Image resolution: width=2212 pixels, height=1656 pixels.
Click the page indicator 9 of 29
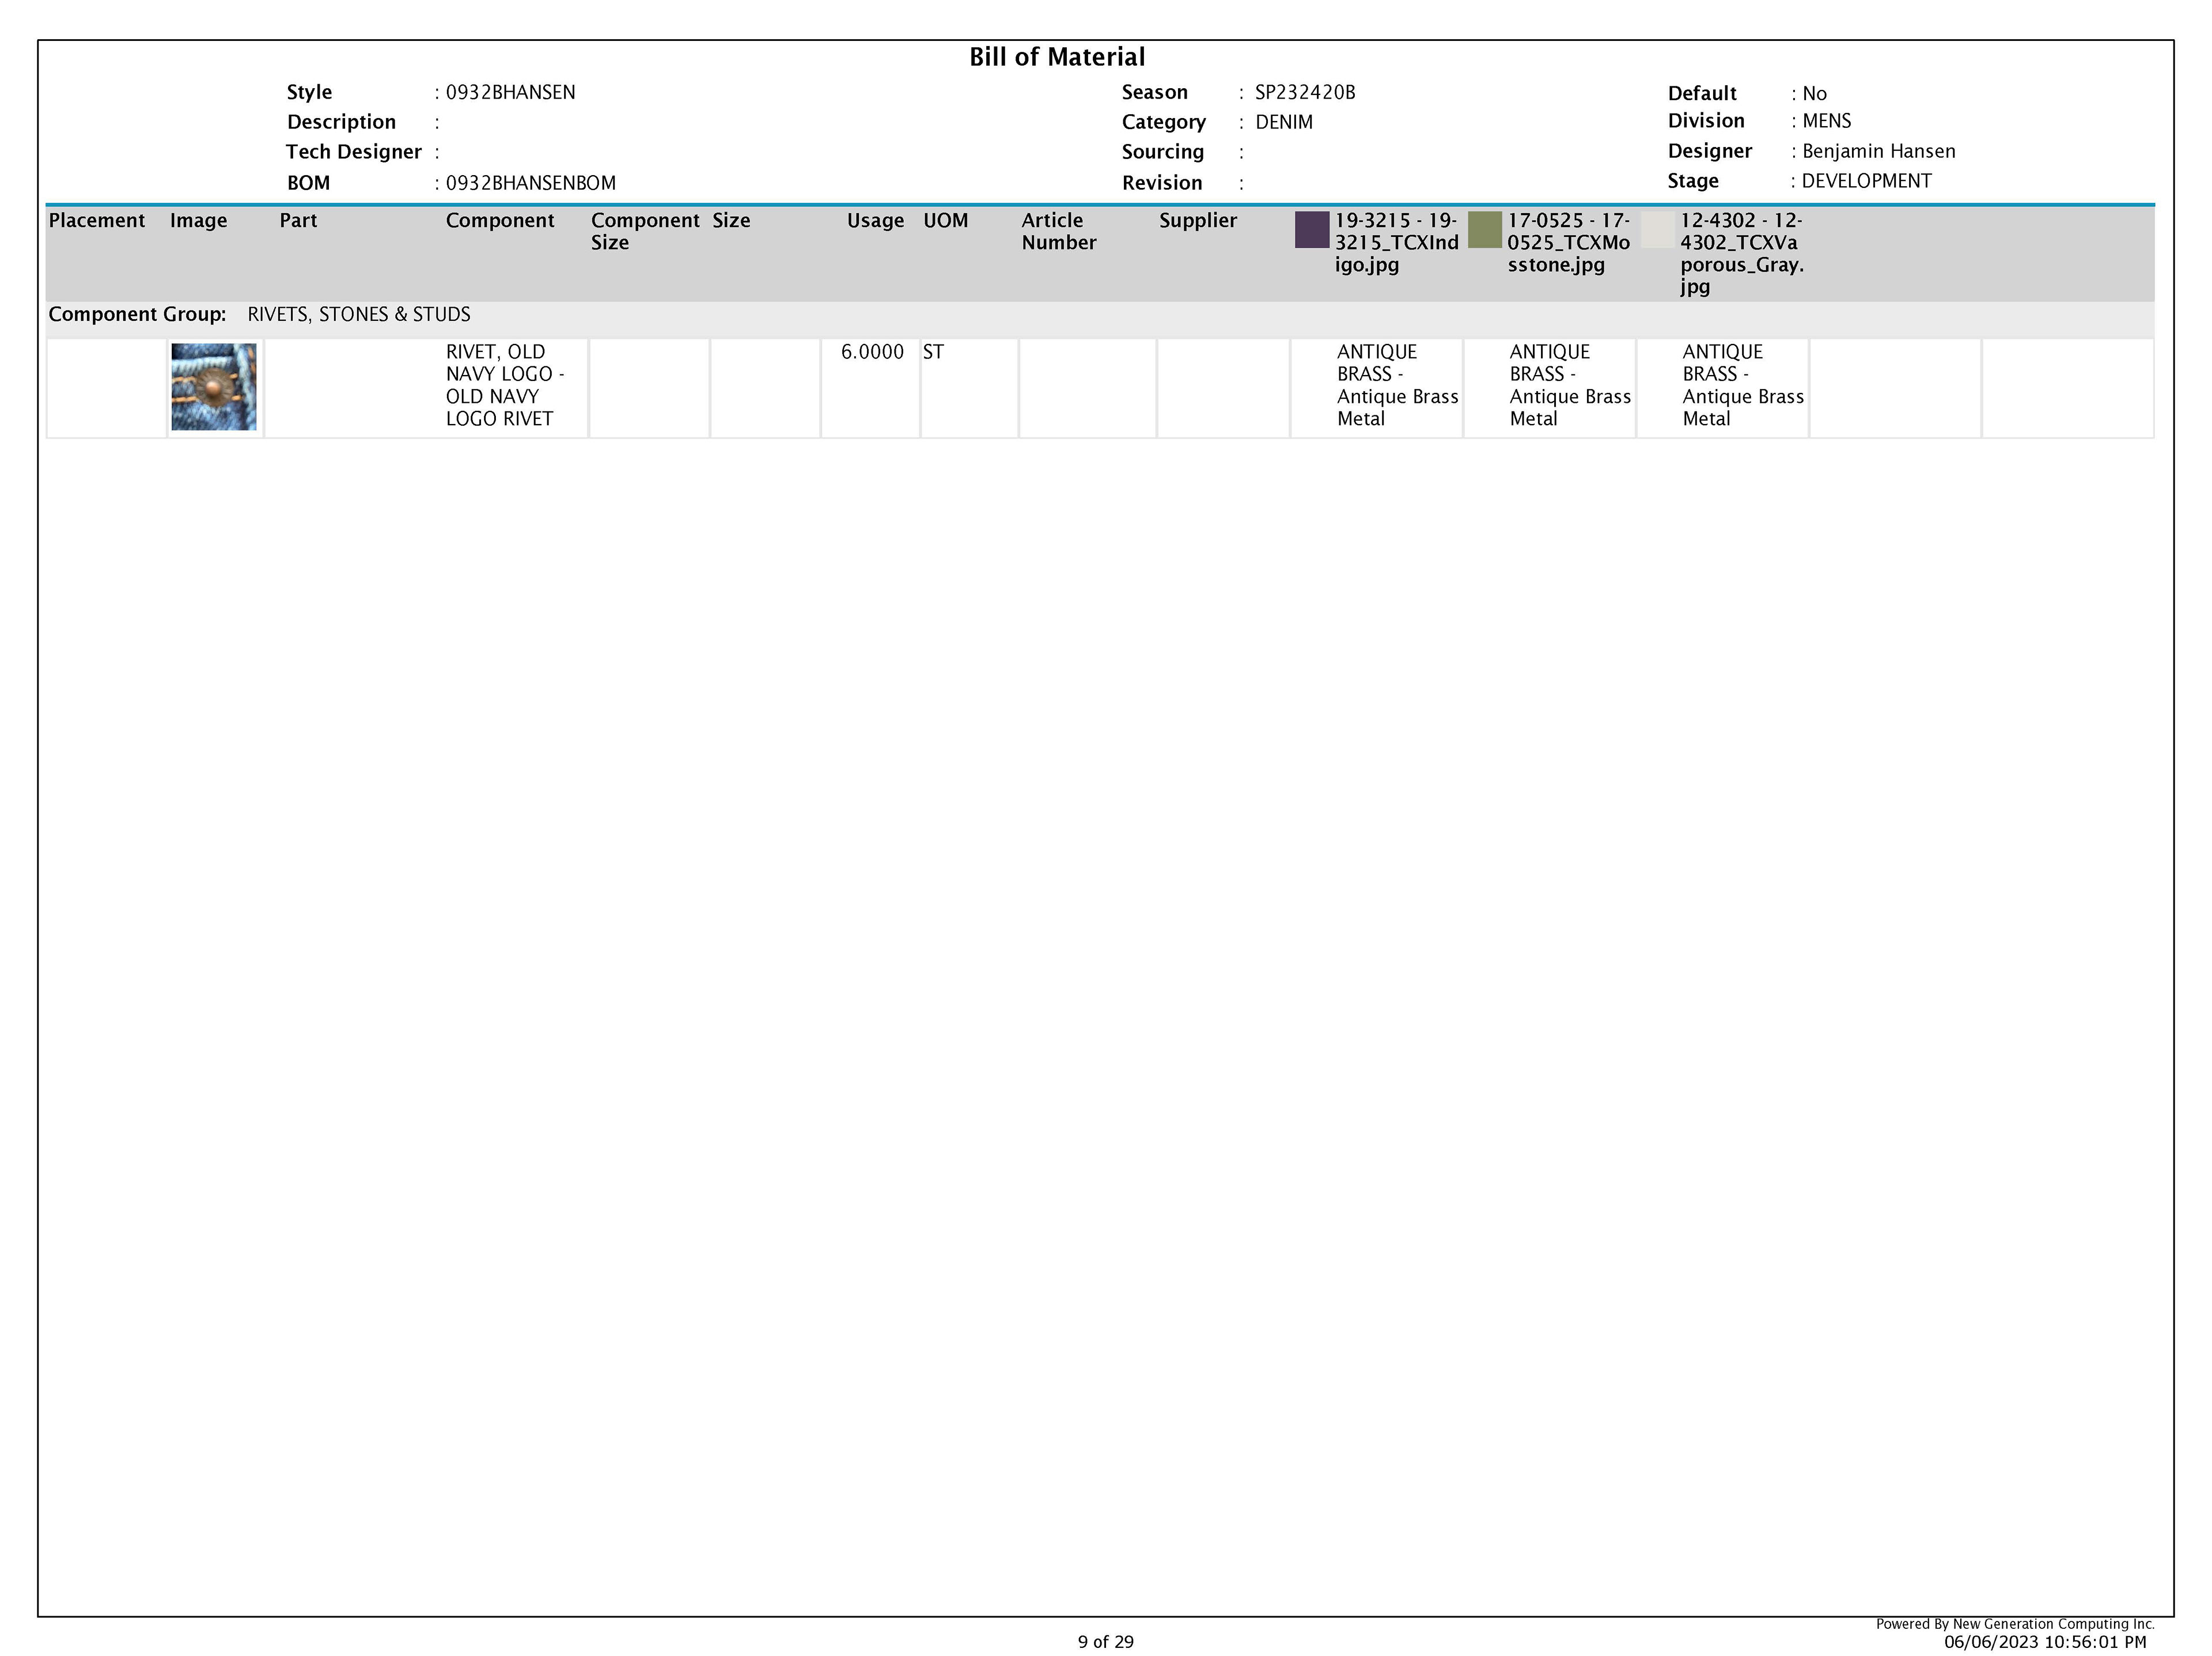tap(1105, 1641)
